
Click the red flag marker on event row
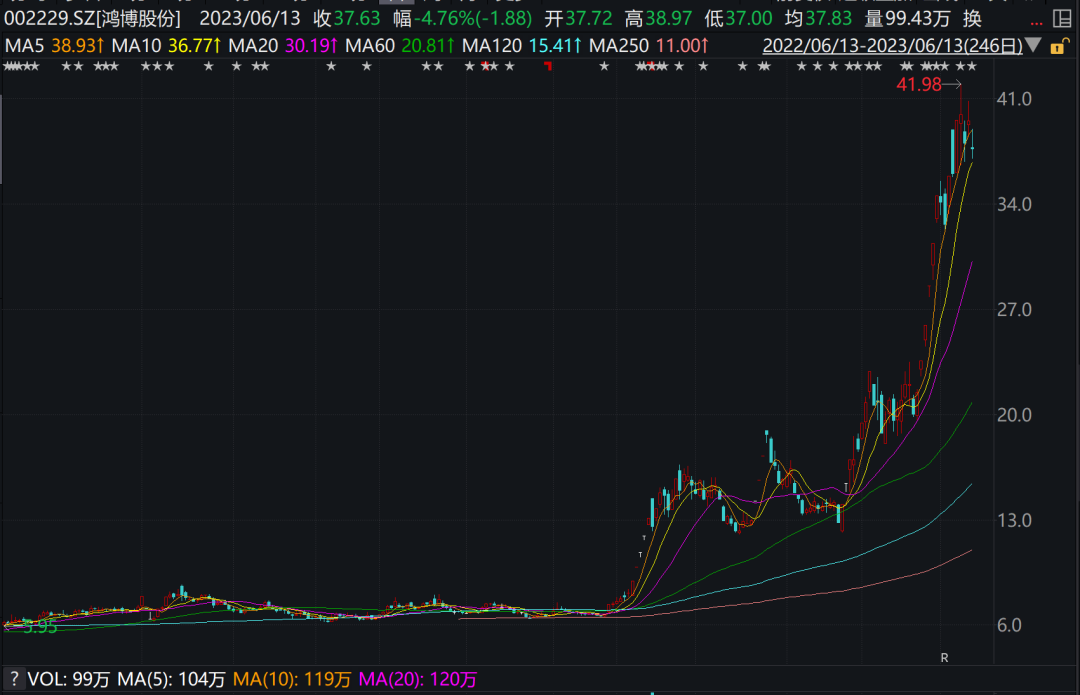click(x=548, y=66)
